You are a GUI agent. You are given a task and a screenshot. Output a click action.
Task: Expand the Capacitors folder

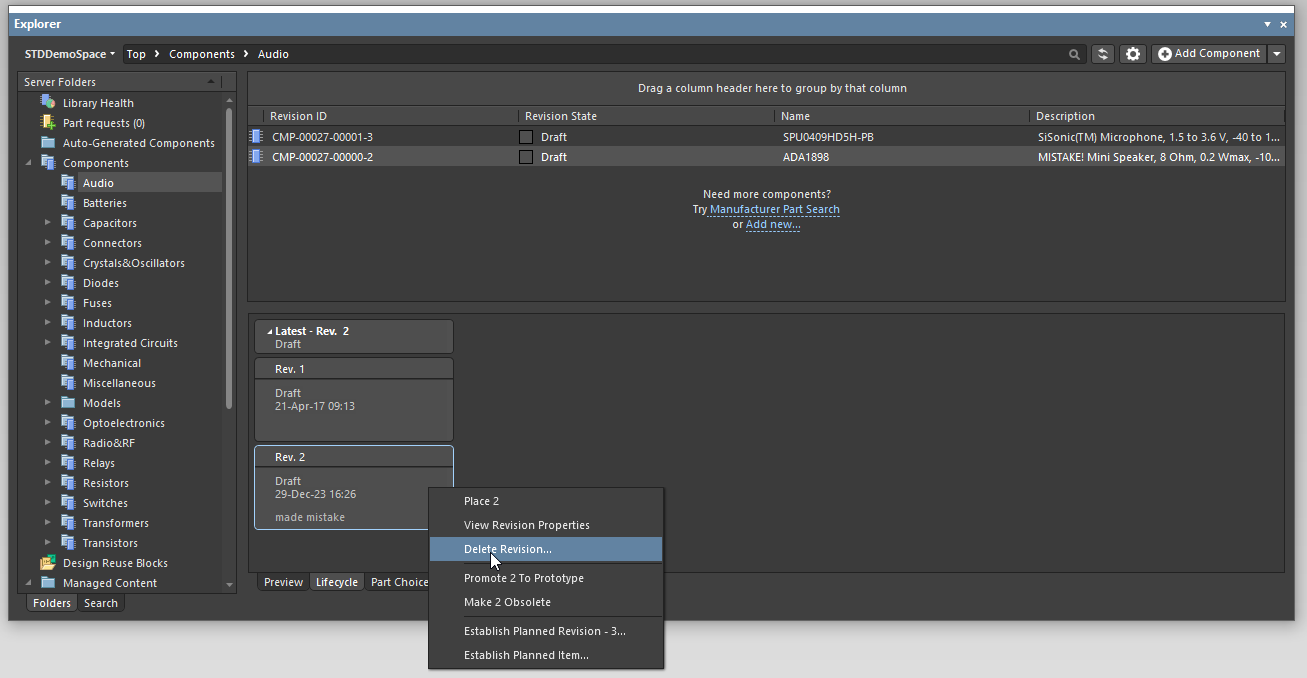pyautogui.click(x=47, y=222)
